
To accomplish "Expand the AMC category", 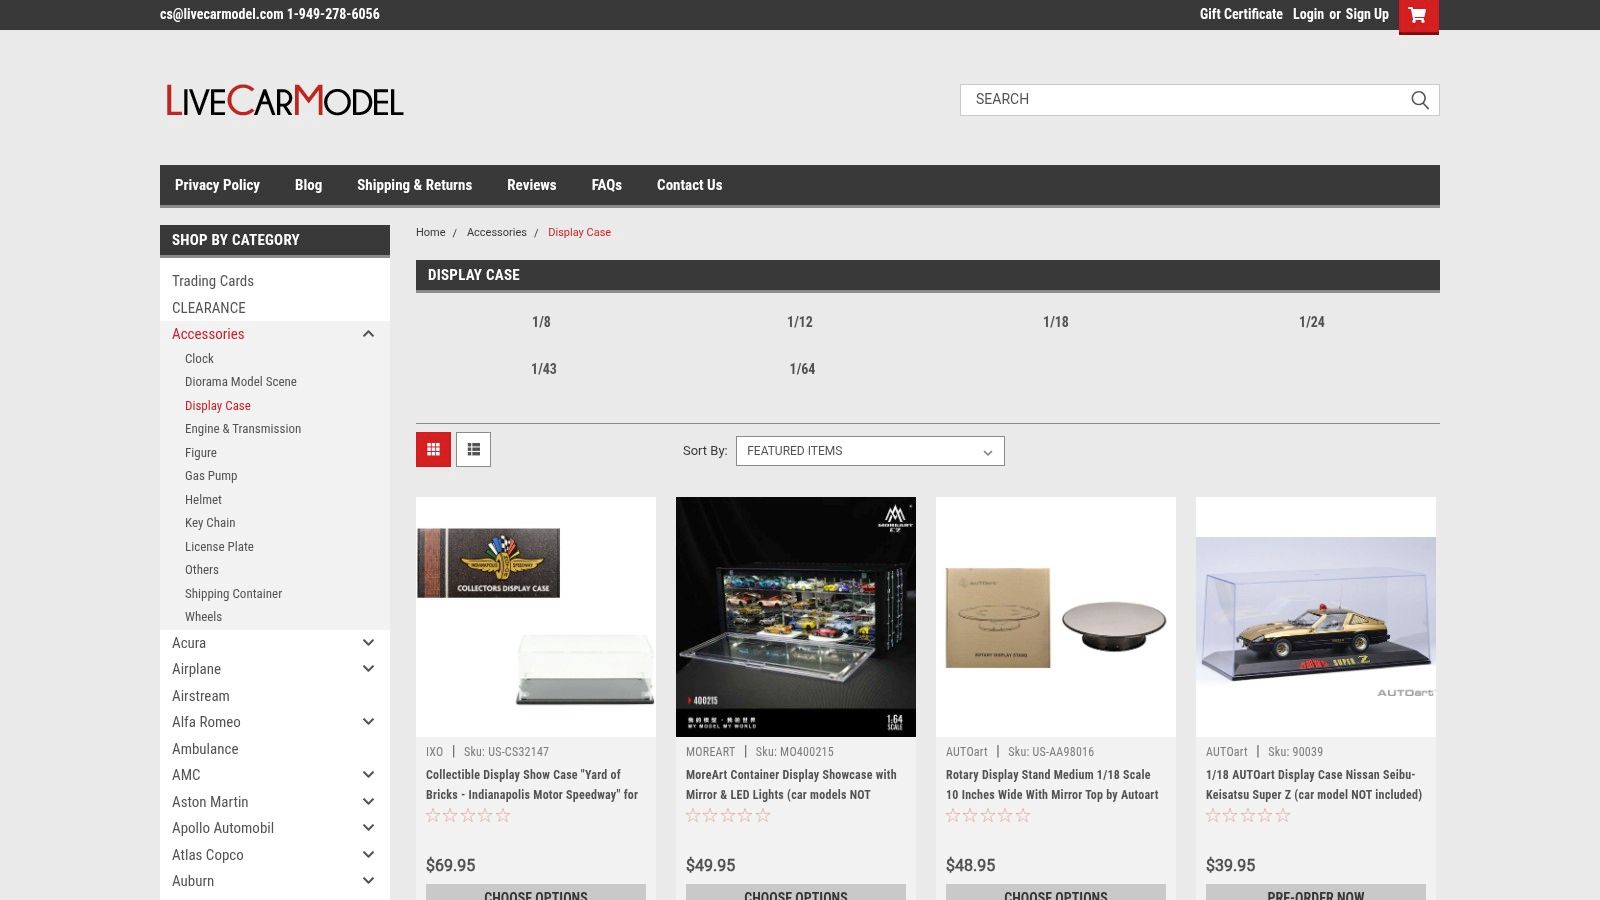I will (368, 775).
